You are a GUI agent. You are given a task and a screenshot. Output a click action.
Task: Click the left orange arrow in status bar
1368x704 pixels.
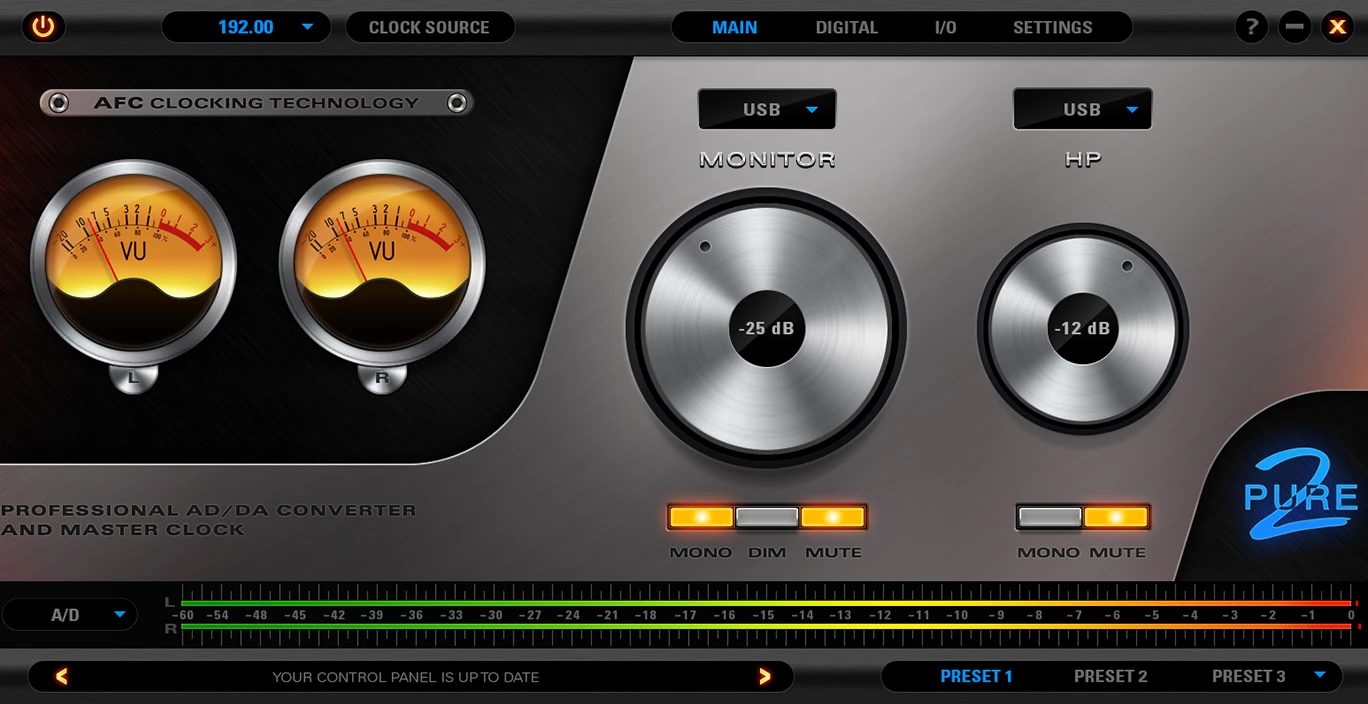pyautogui.click(x=61, y=677)
